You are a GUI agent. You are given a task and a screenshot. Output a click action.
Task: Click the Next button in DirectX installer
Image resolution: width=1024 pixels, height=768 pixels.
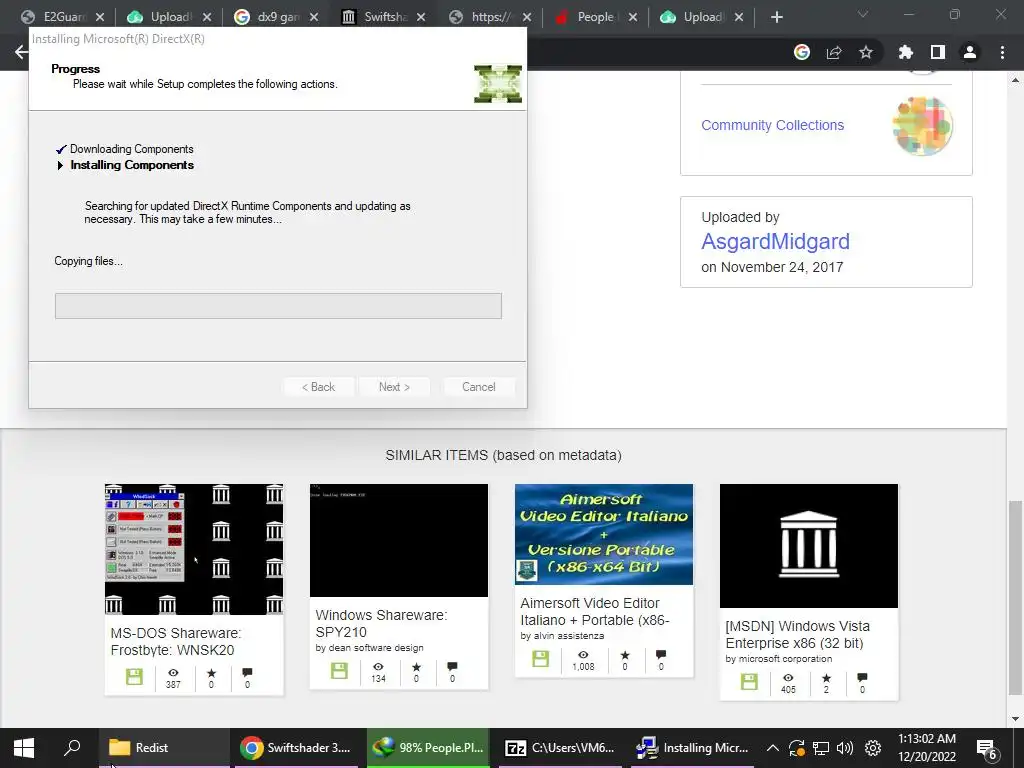tap(394, 387)
